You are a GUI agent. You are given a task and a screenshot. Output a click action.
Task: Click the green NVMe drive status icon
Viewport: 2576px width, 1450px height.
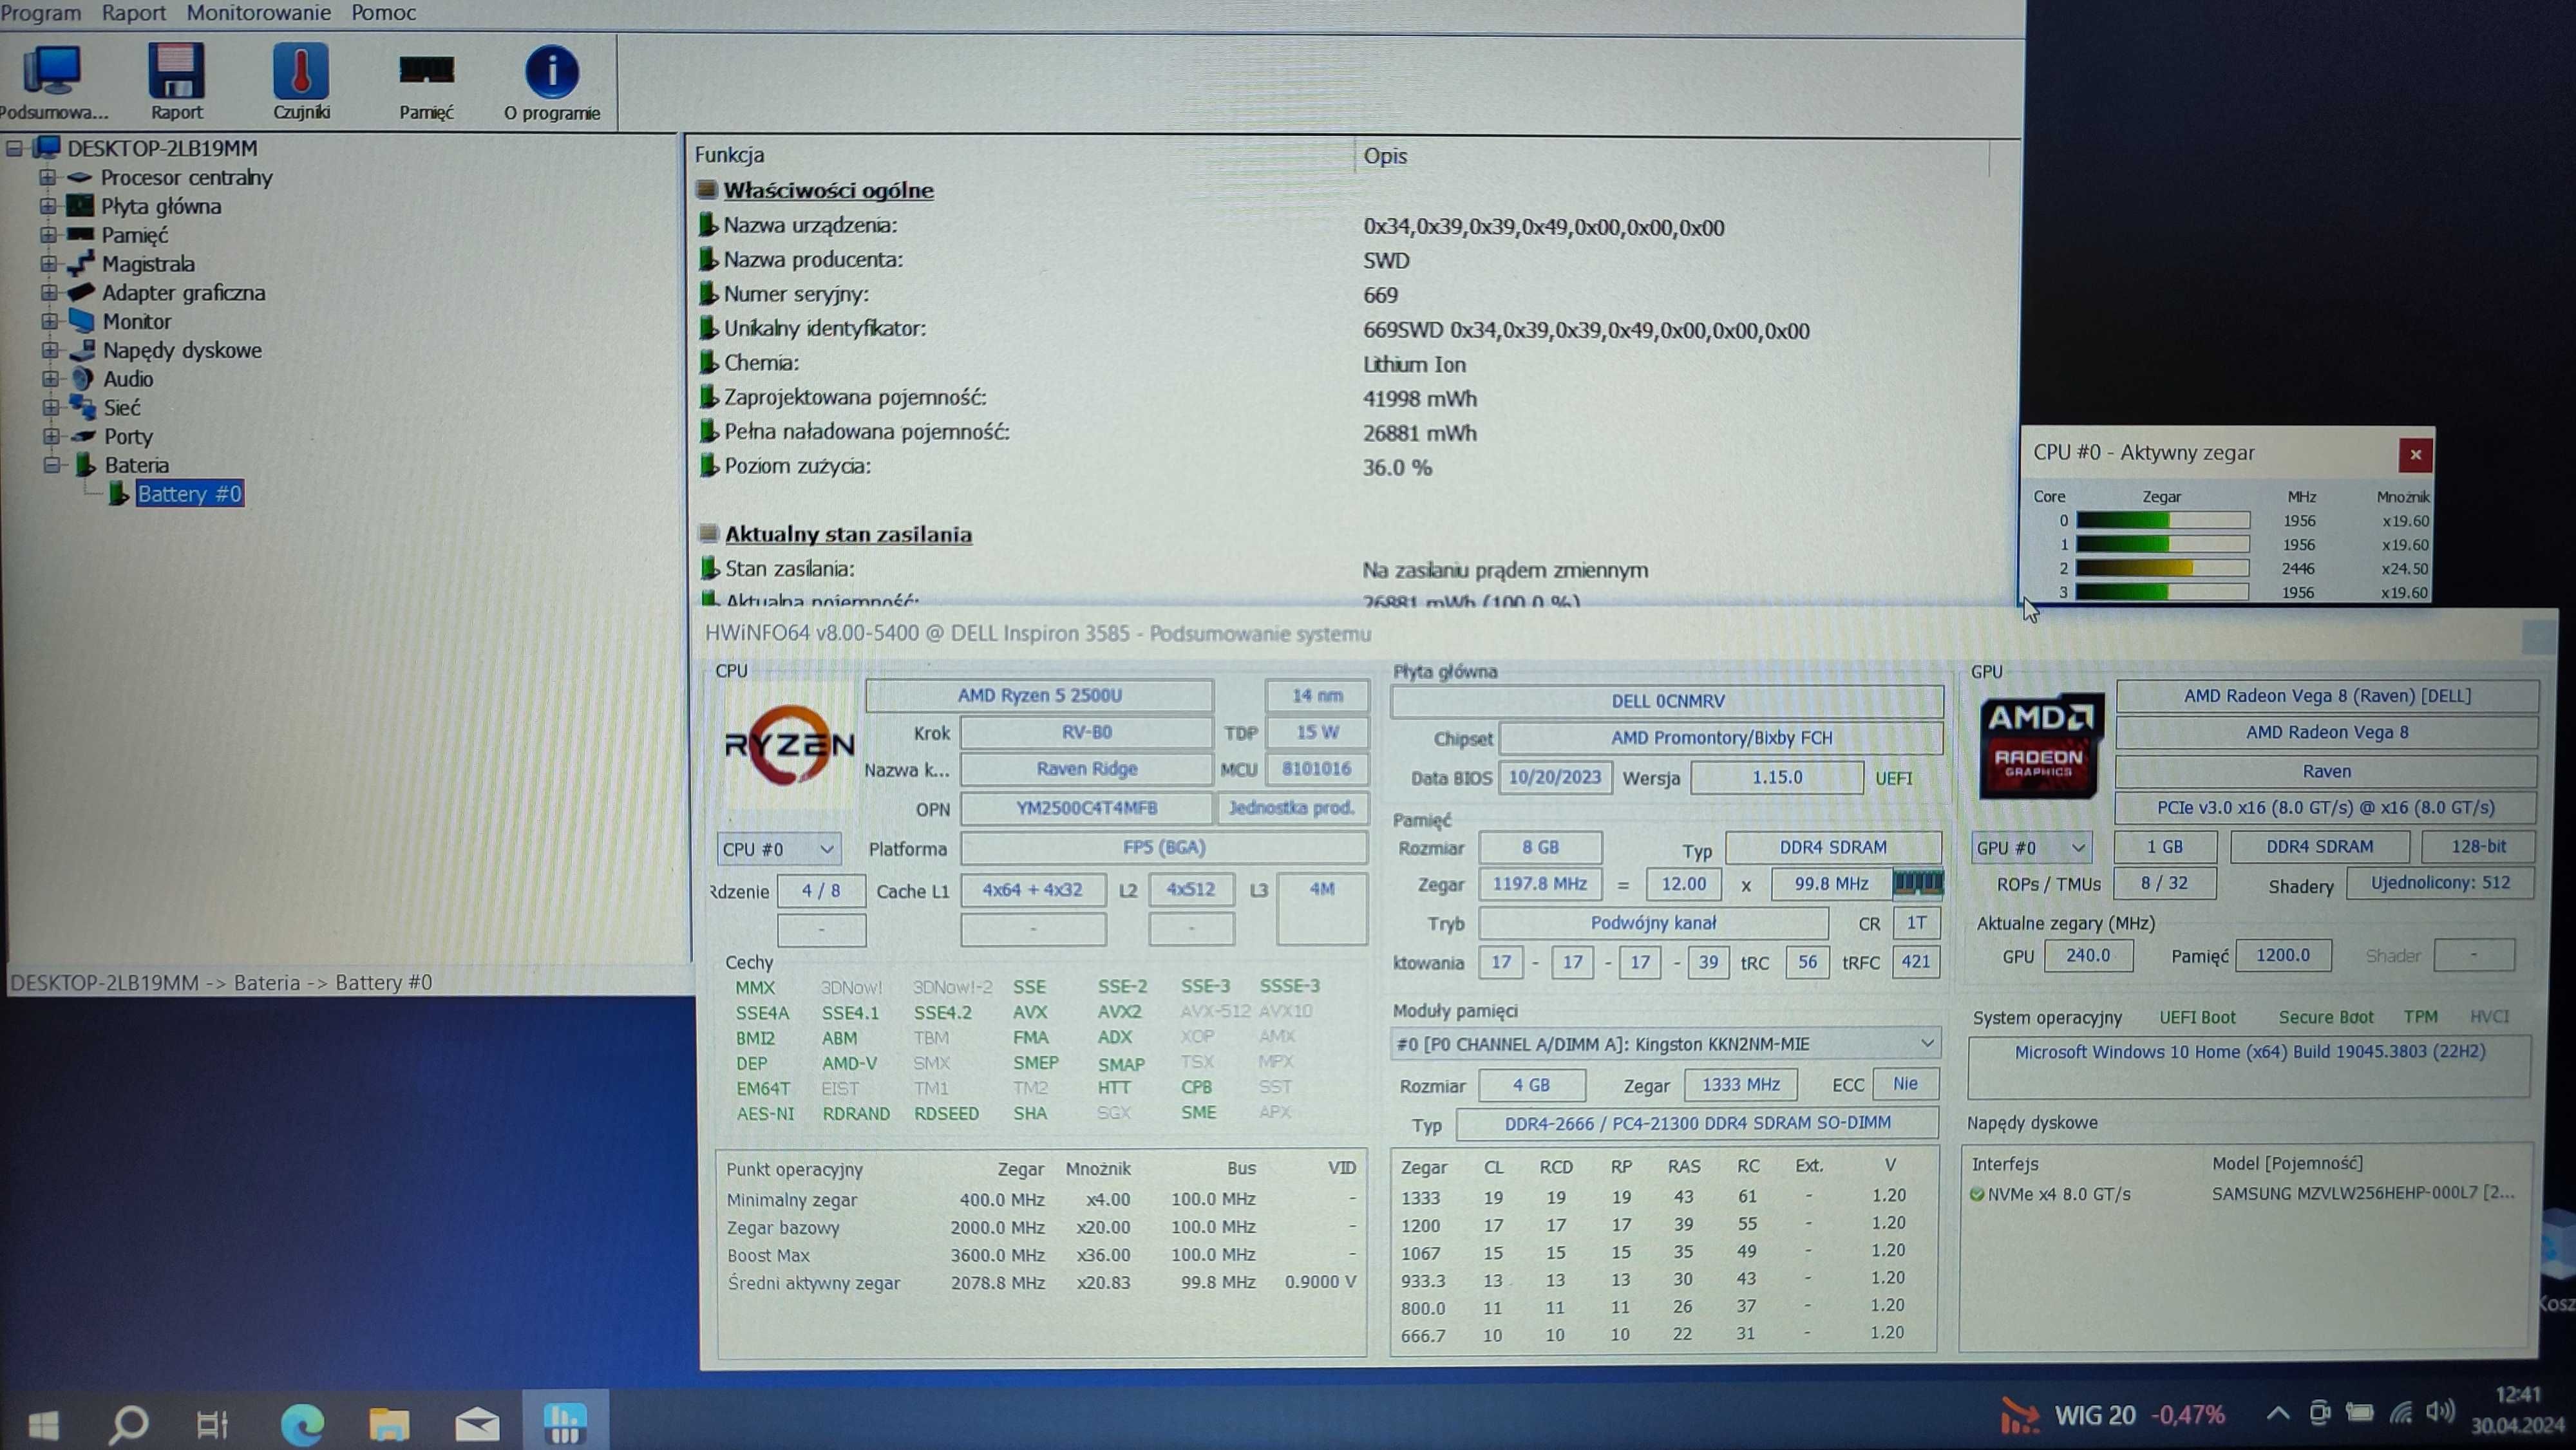(x=1977, y=1194)
